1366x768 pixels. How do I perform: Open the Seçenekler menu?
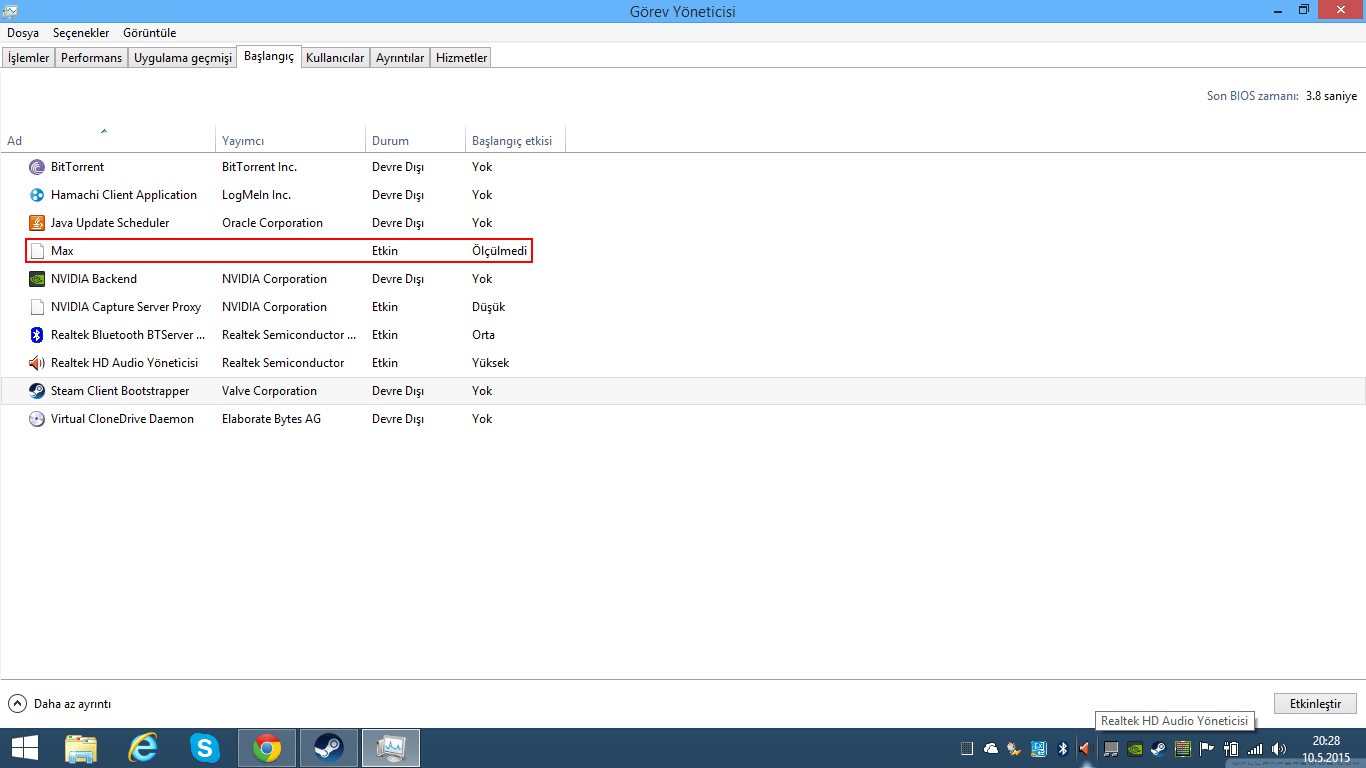[x=81, y=33]
